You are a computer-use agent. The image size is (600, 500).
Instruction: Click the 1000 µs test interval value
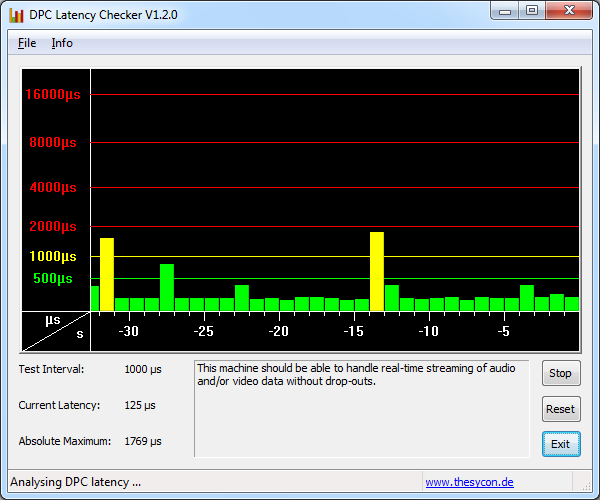click(x=143, y=369)
